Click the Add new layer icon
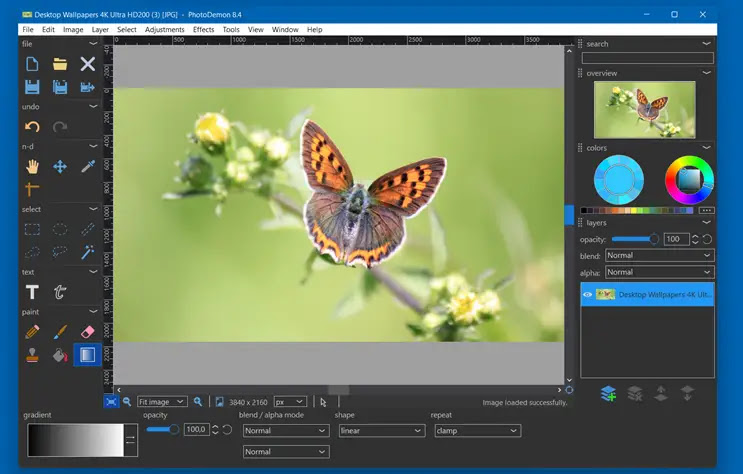This screenshot has width=743, height=474. [608, 394]
